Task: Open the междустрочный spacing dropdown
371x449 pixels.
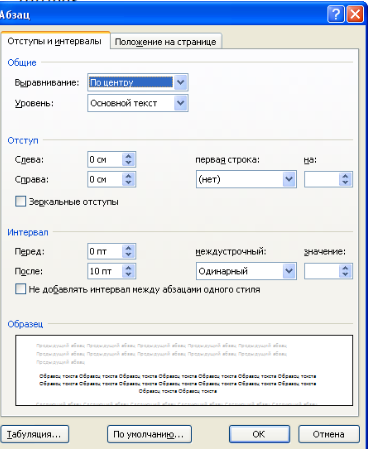Action: point(246,271)
